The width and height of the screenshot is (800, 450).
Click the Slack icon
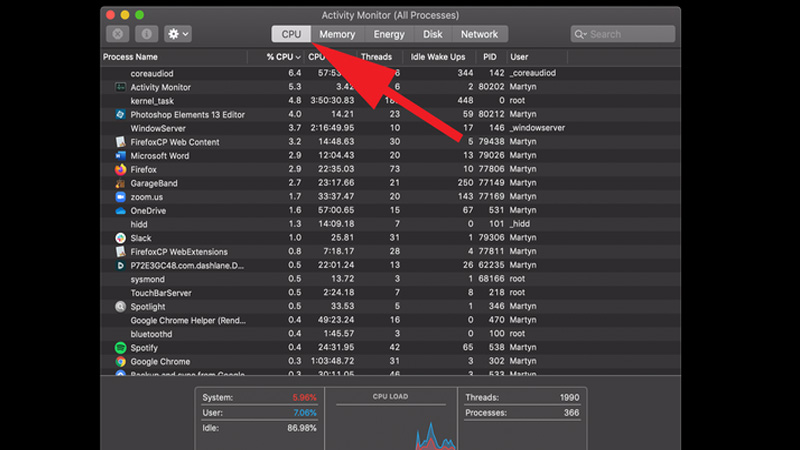click(x=120, y=238)
